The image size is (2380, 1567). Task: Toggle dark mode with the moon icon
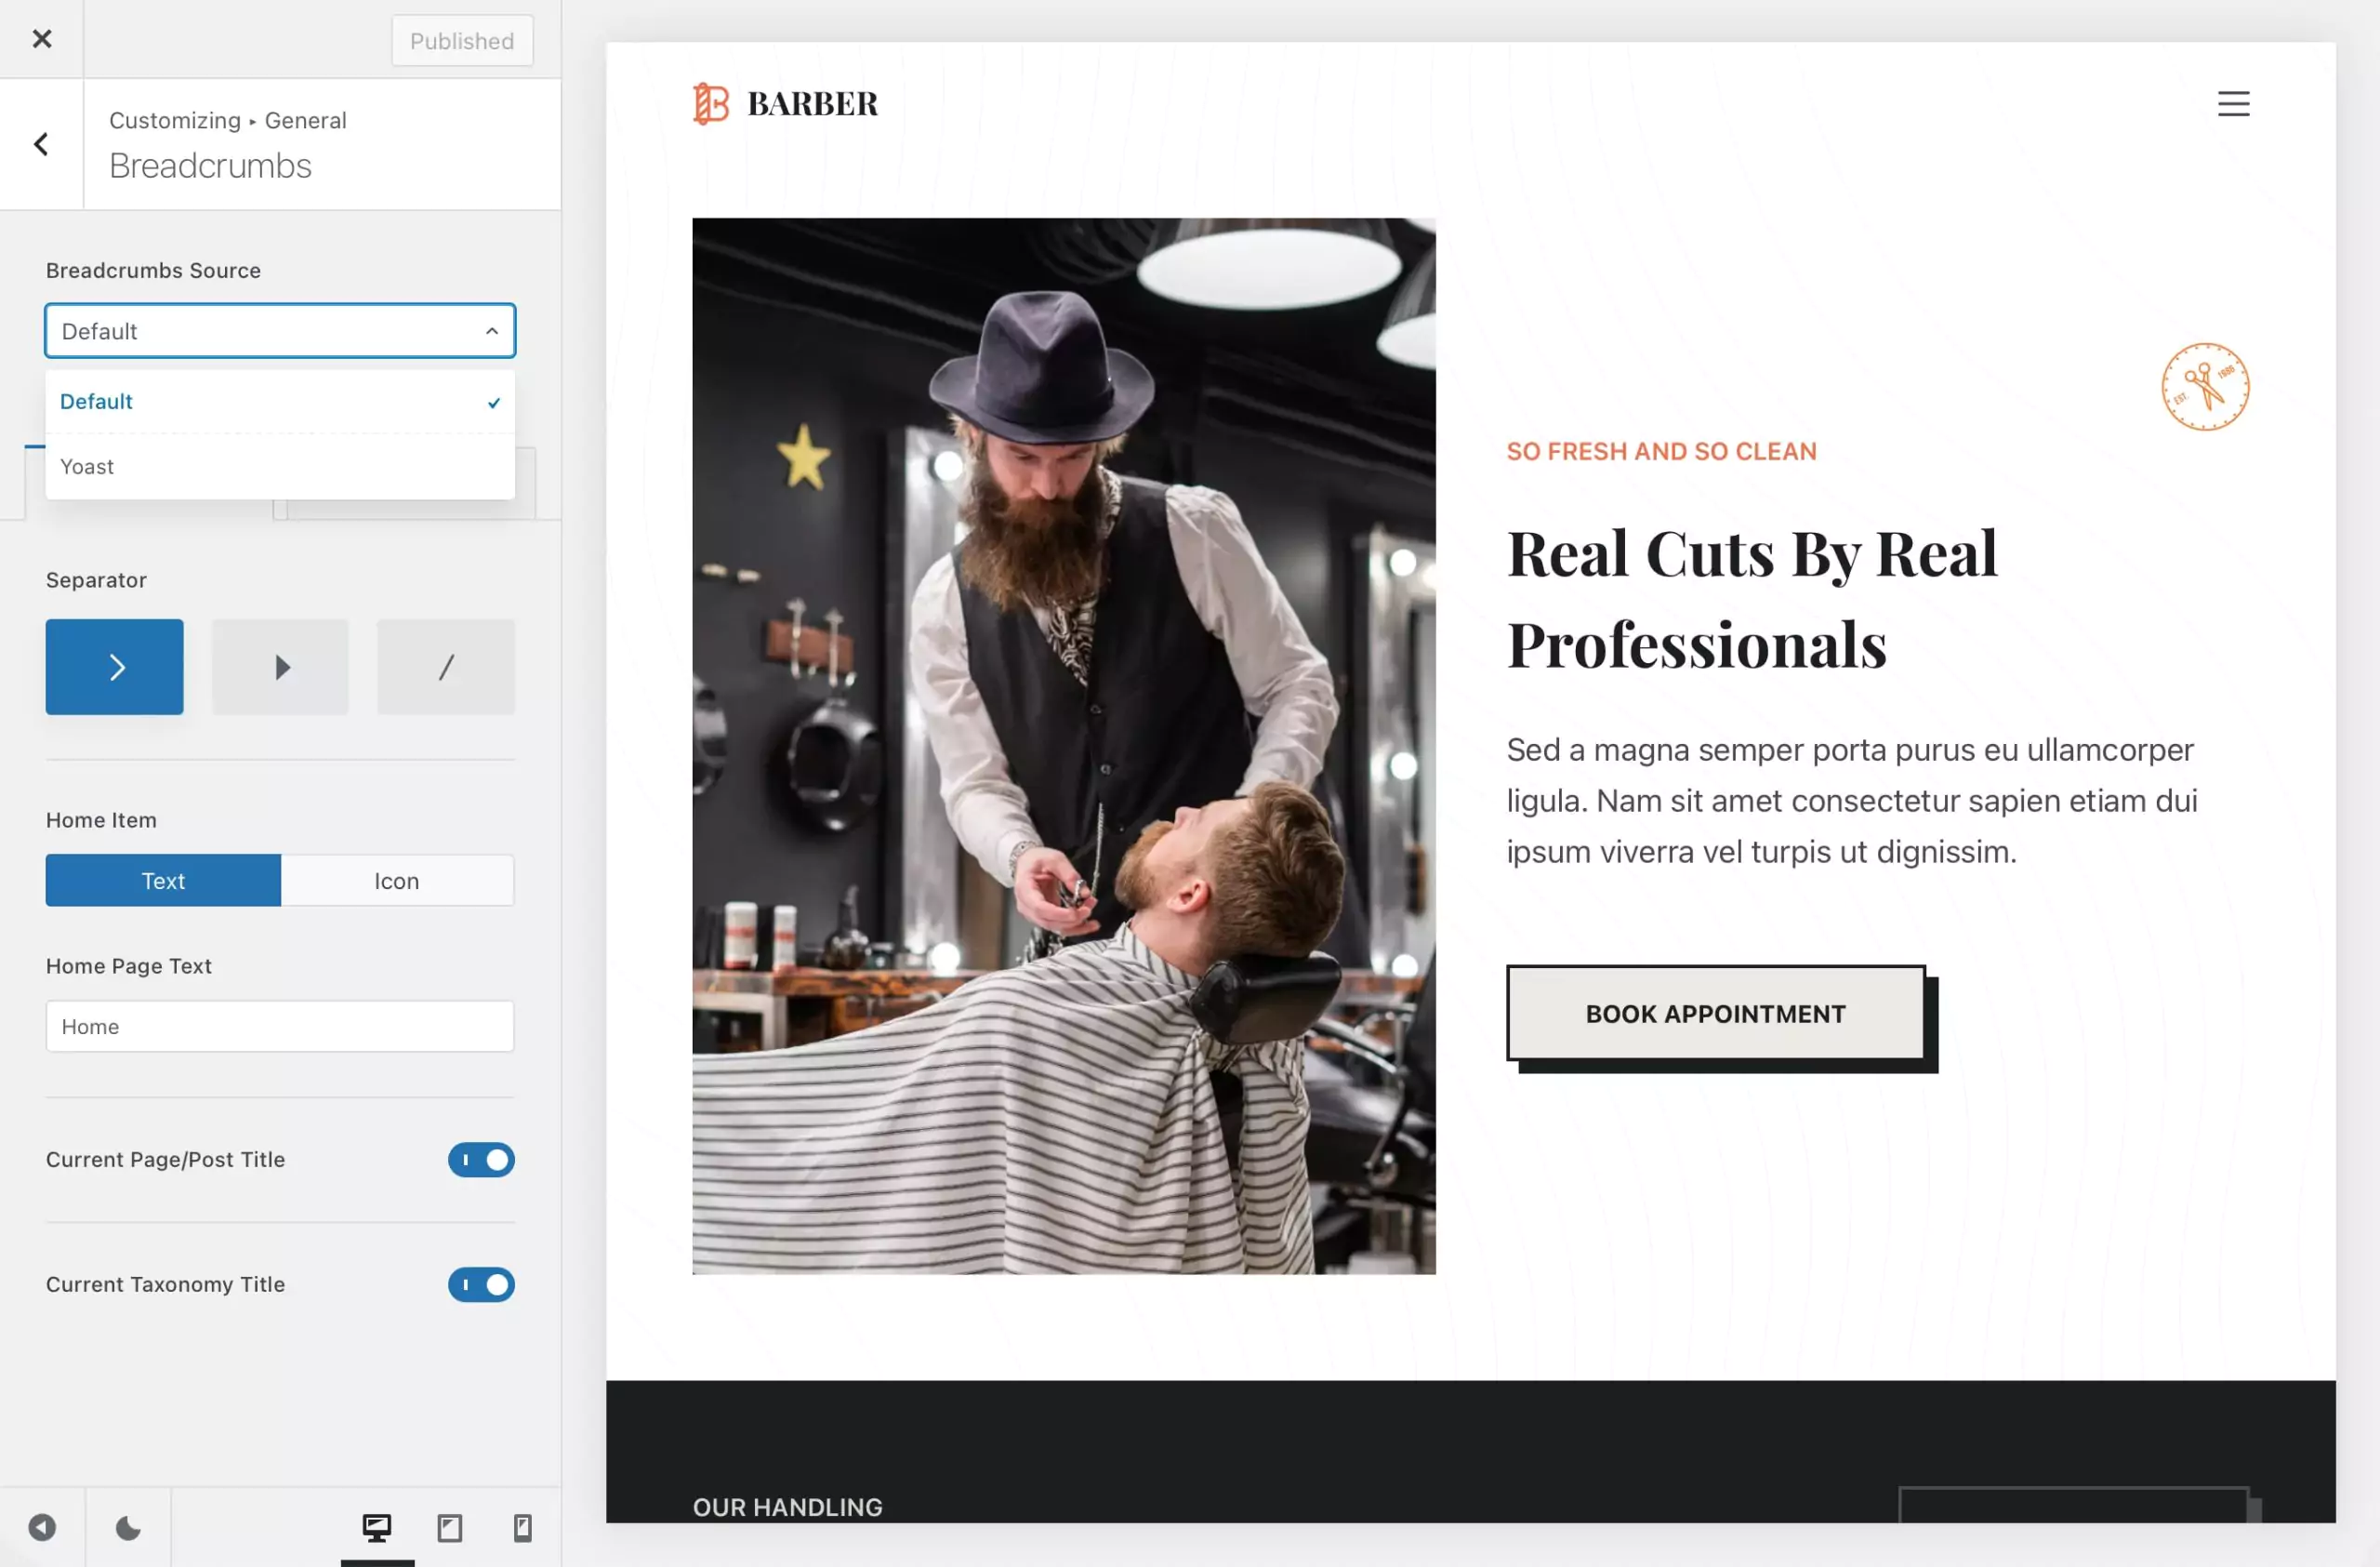128,1527
